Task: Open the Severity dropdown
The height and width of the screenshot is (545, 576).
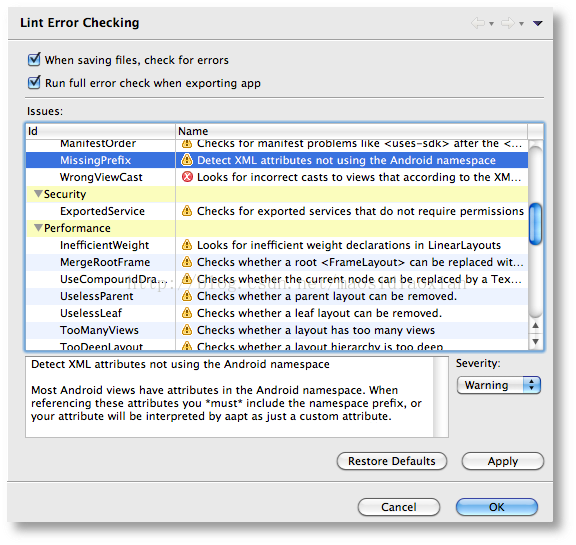Action: coord(498,385)
